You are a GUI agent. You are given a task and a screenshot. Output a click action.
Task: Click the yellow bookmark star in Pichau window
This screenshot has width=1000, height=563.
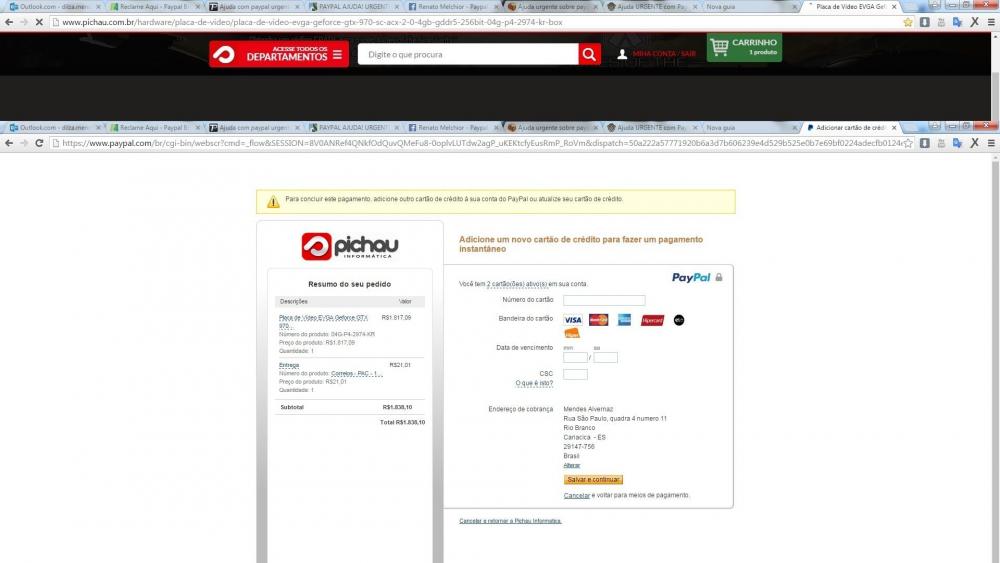pos(908,22)
